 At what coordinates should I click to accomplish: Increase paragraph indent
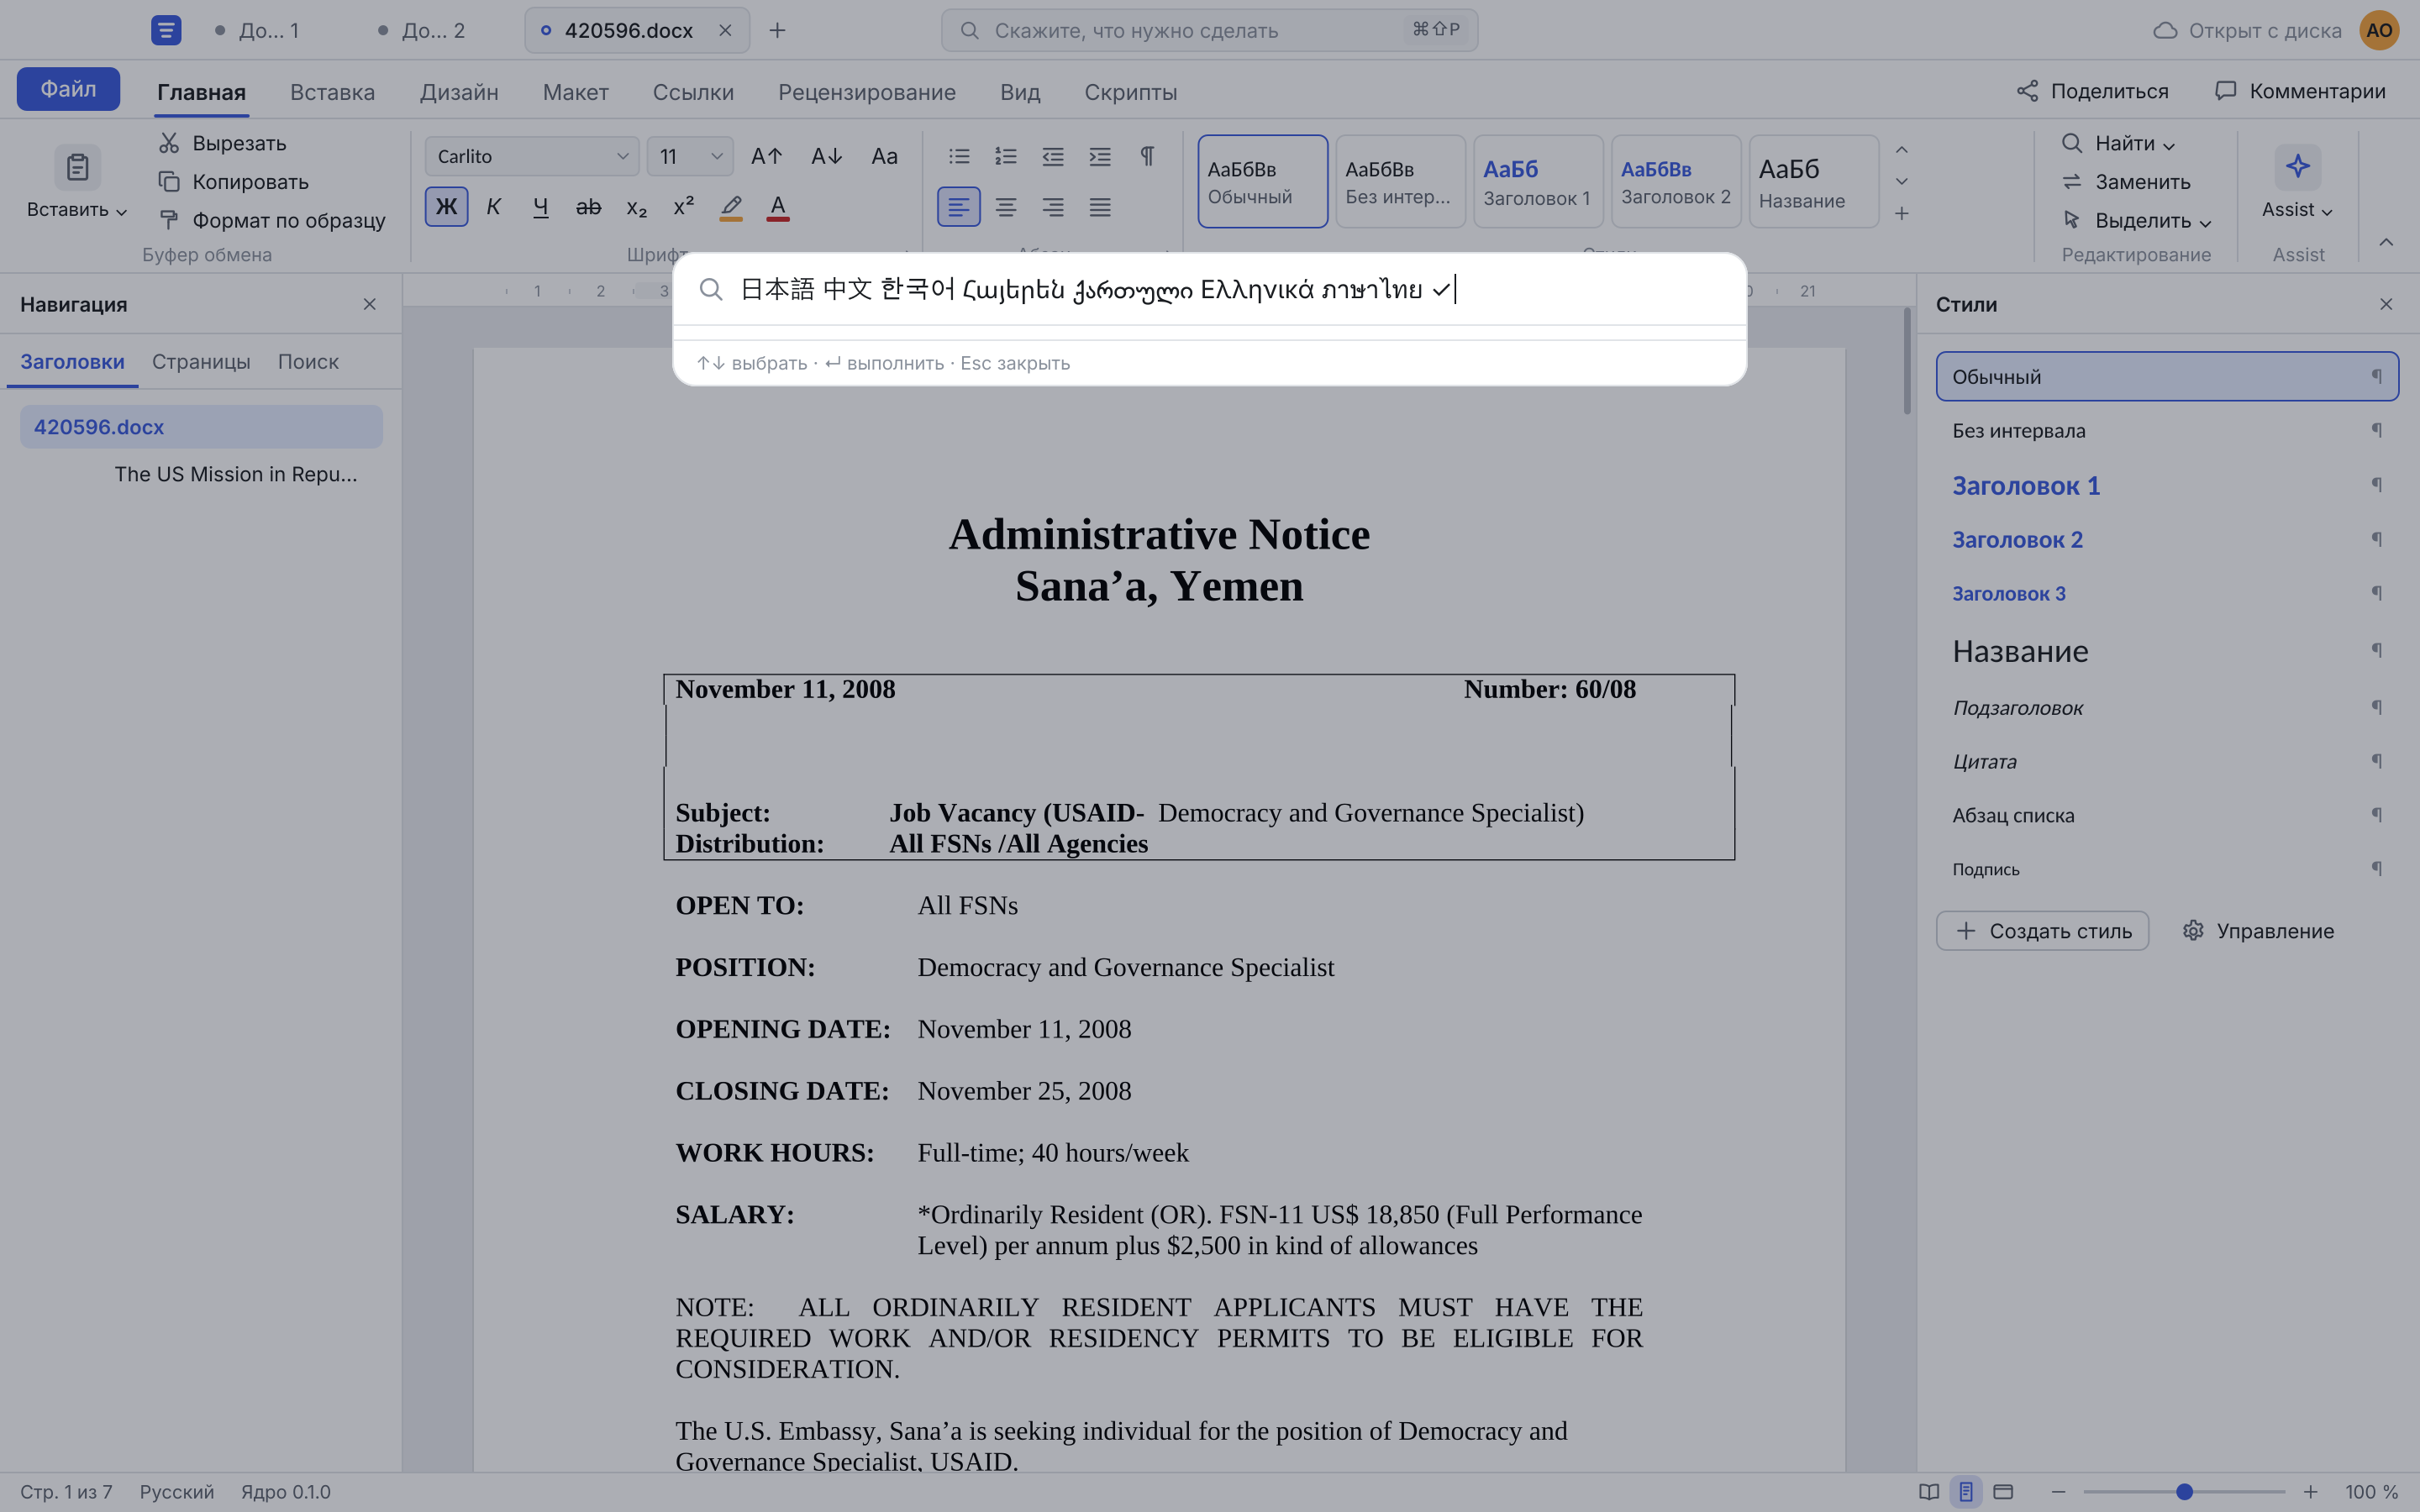(1100, 156)
